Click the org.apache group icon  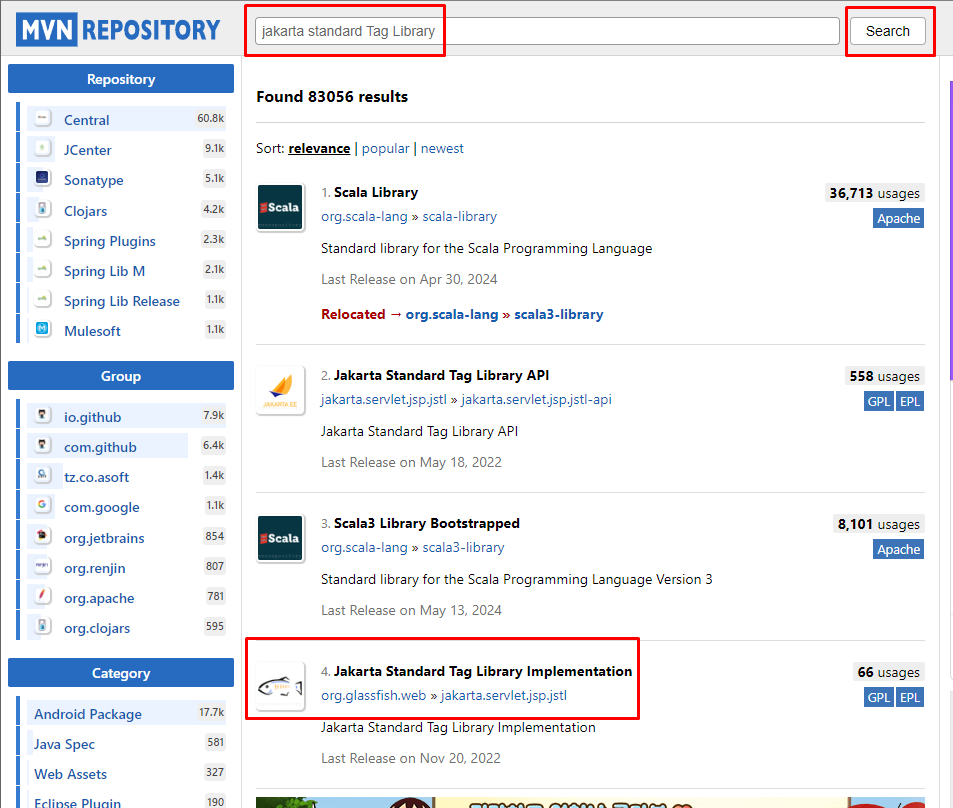click(42, 595)
